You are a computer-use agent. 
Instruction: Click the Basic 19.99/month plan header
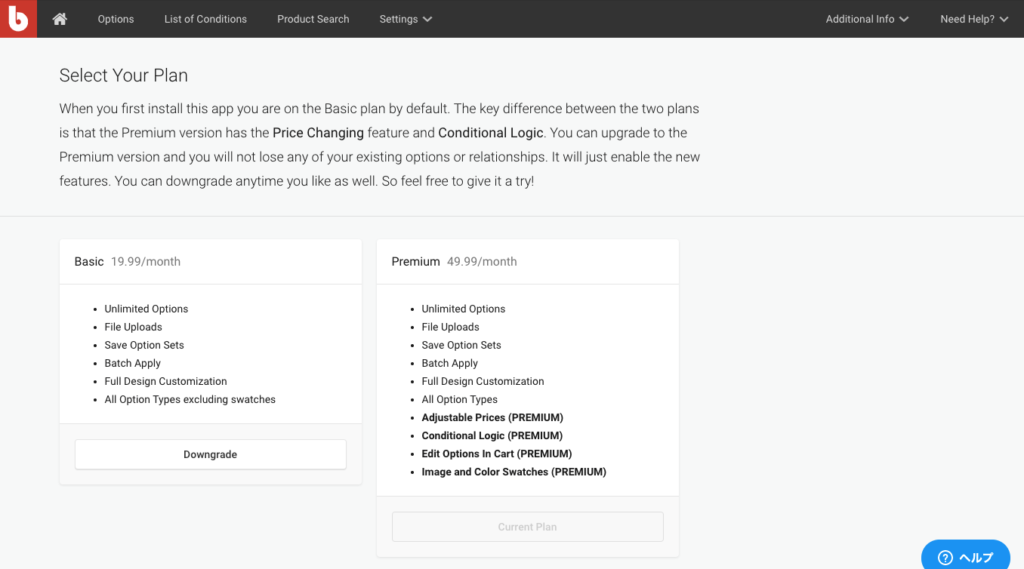click(x=127, y=261)
